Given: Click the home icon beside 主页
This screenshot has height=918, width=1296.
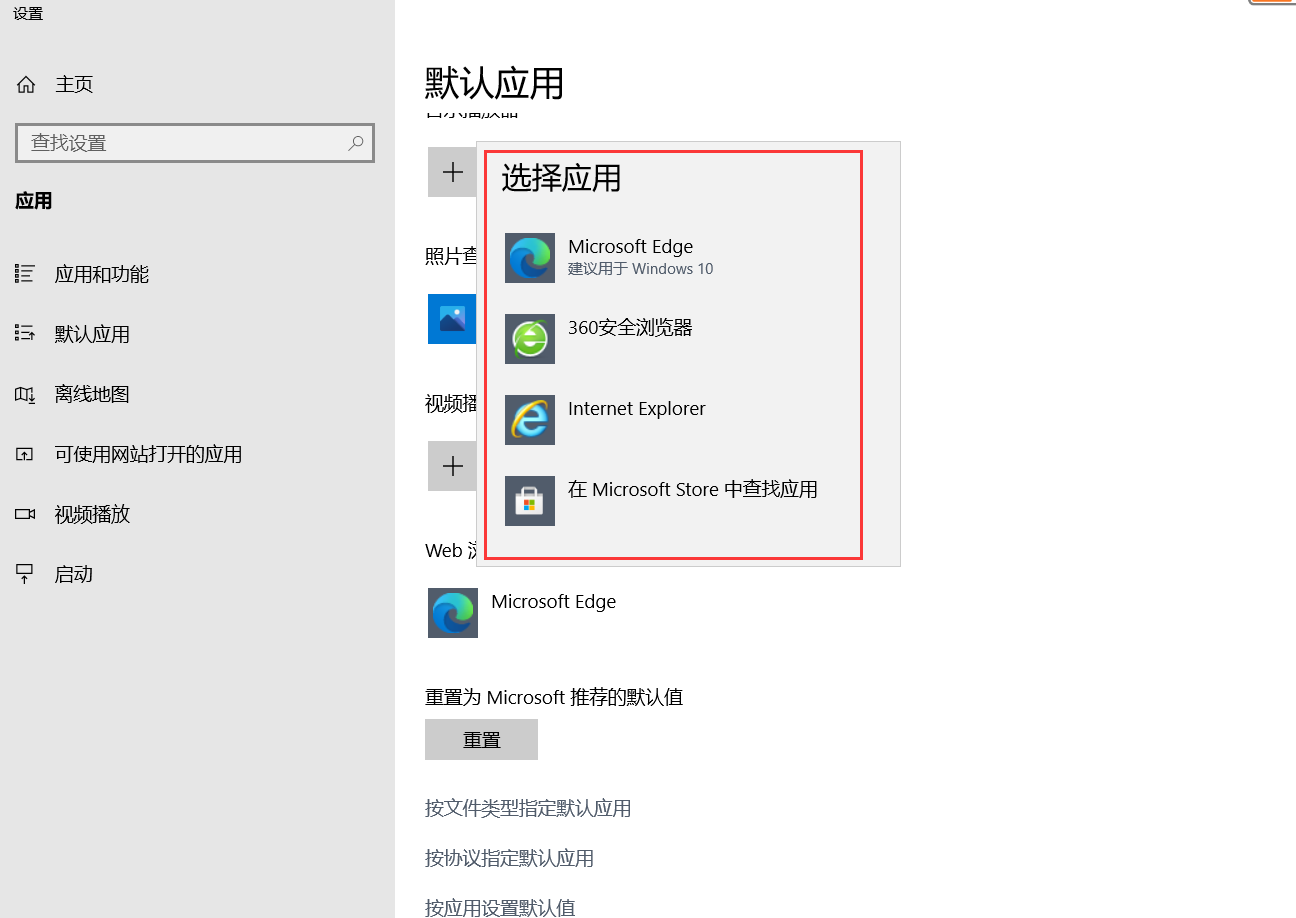Looking at the screenshot, I should pyautogui.click(x=26, y=85).
